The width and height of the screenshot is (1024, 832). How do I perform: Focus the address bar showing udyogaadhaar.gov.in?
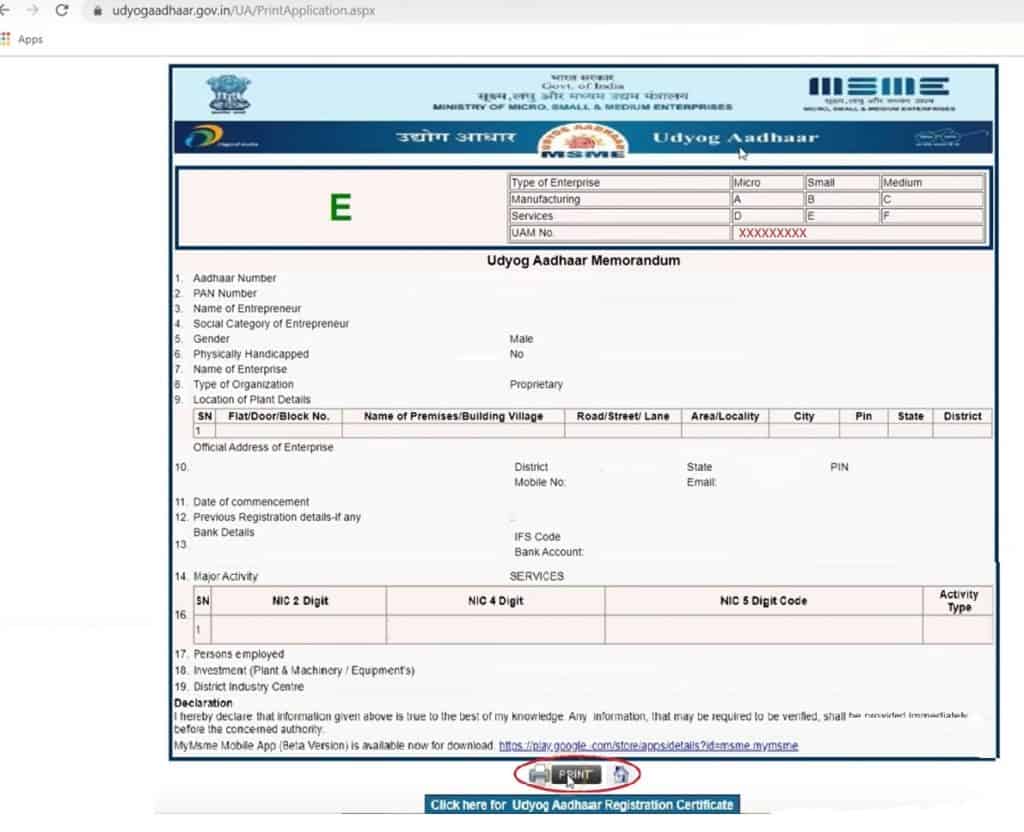[x=243, y=11]
